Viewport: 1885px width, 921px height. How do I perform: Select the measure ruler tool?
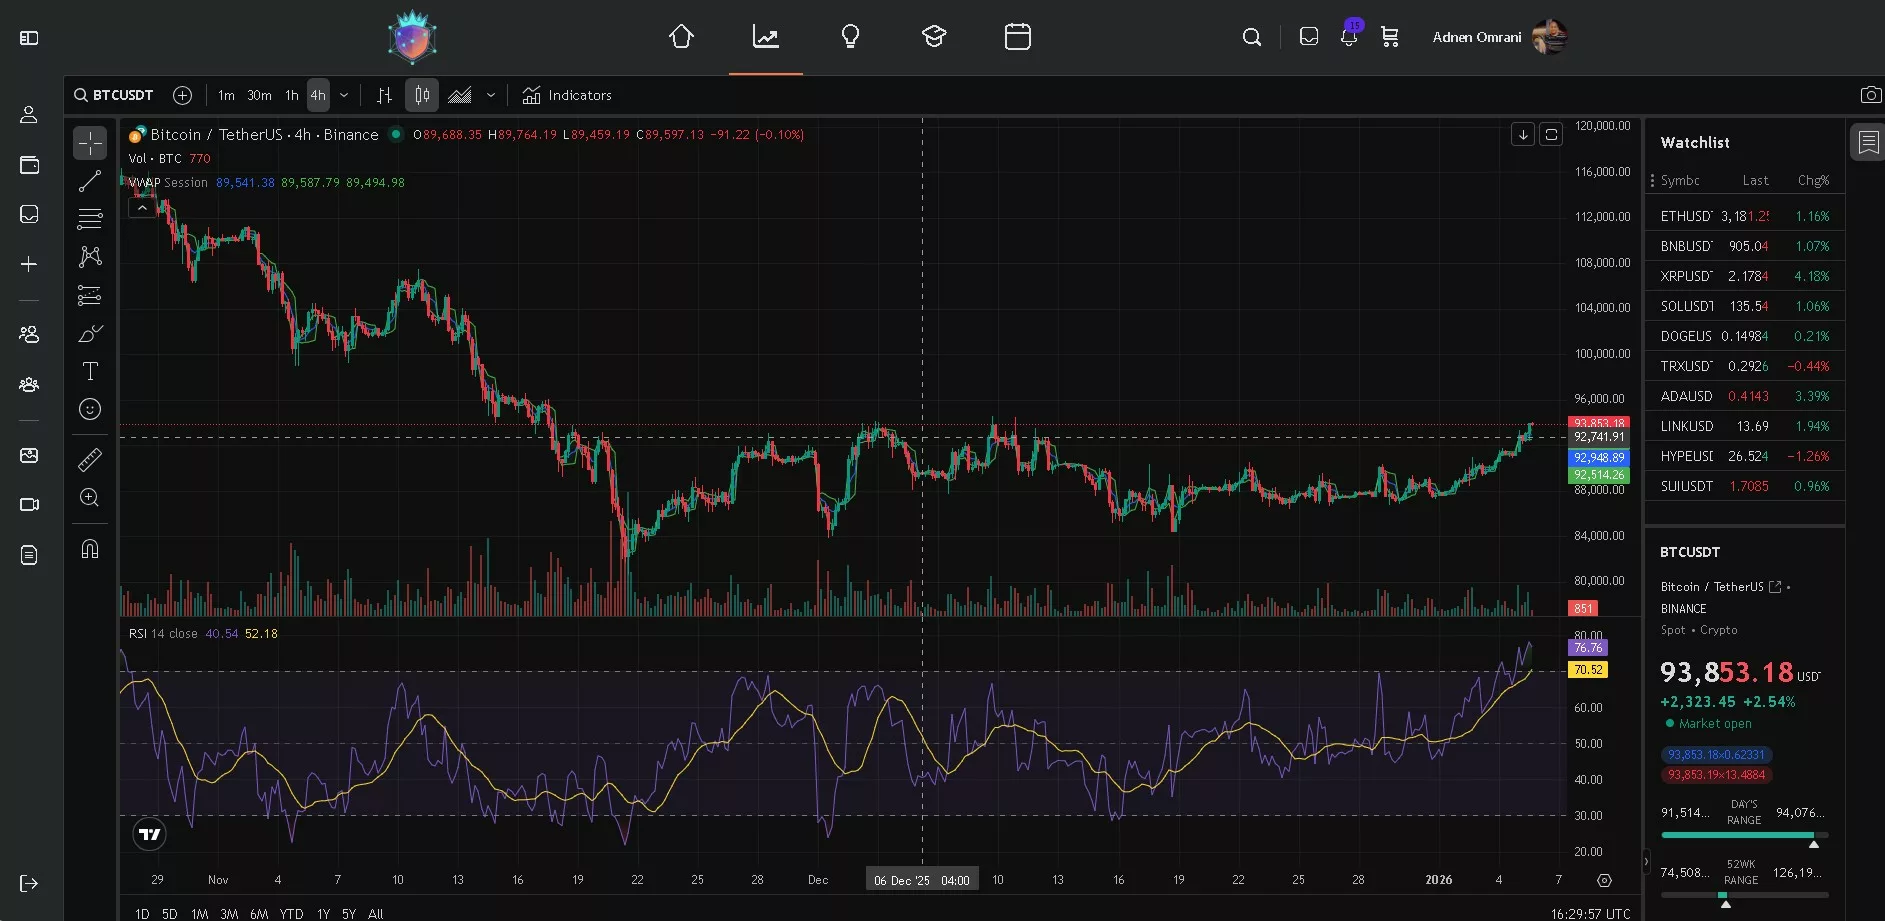point(90,460)
